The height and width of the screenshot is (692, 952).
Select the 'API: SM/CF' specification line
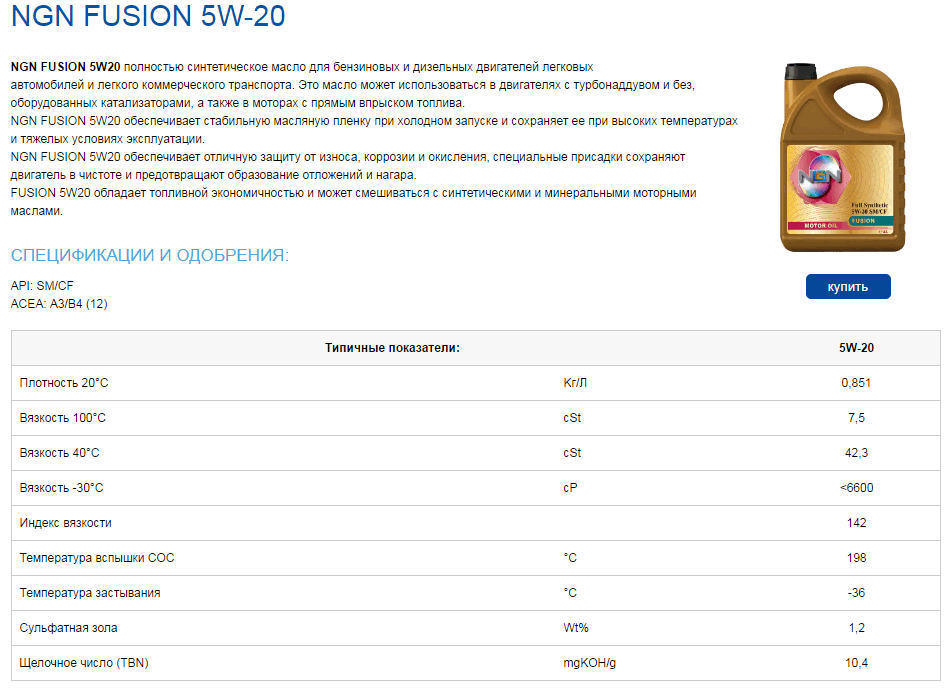42,285
